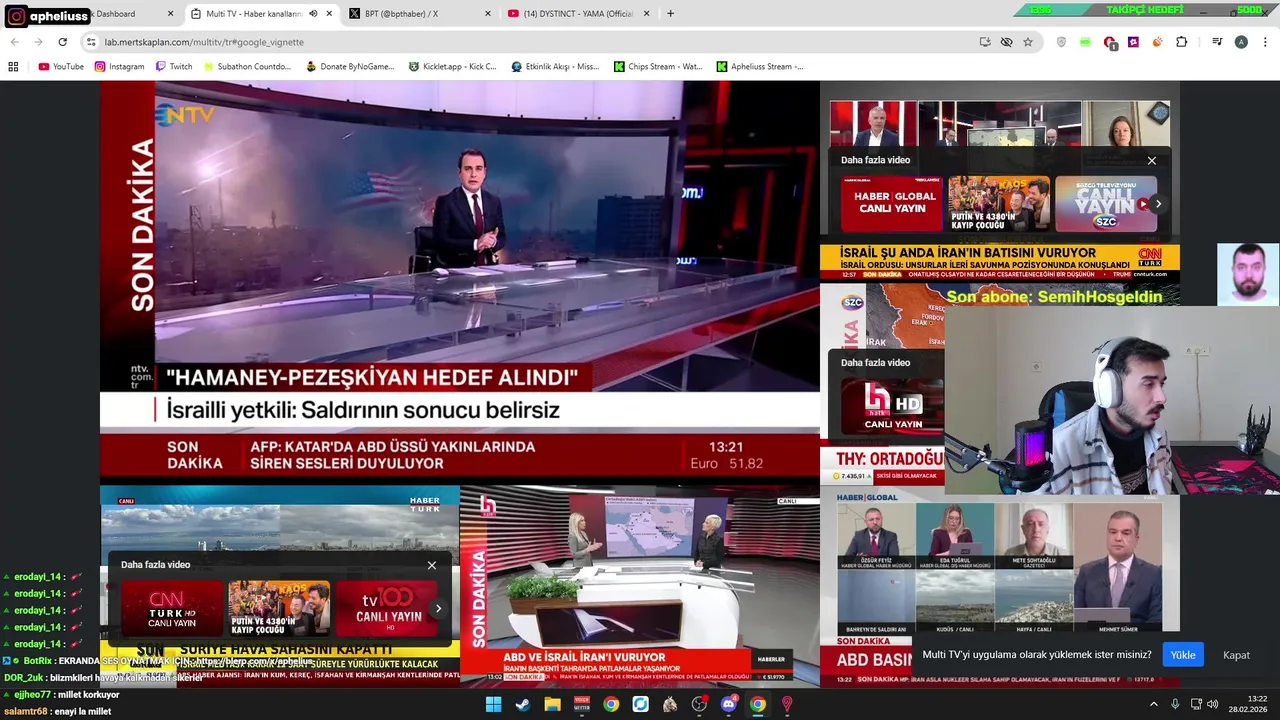
Task: Open Halk TV HD Canlı Yayın thumbnail
Action: pyautogui.click(x=893, y=406)
